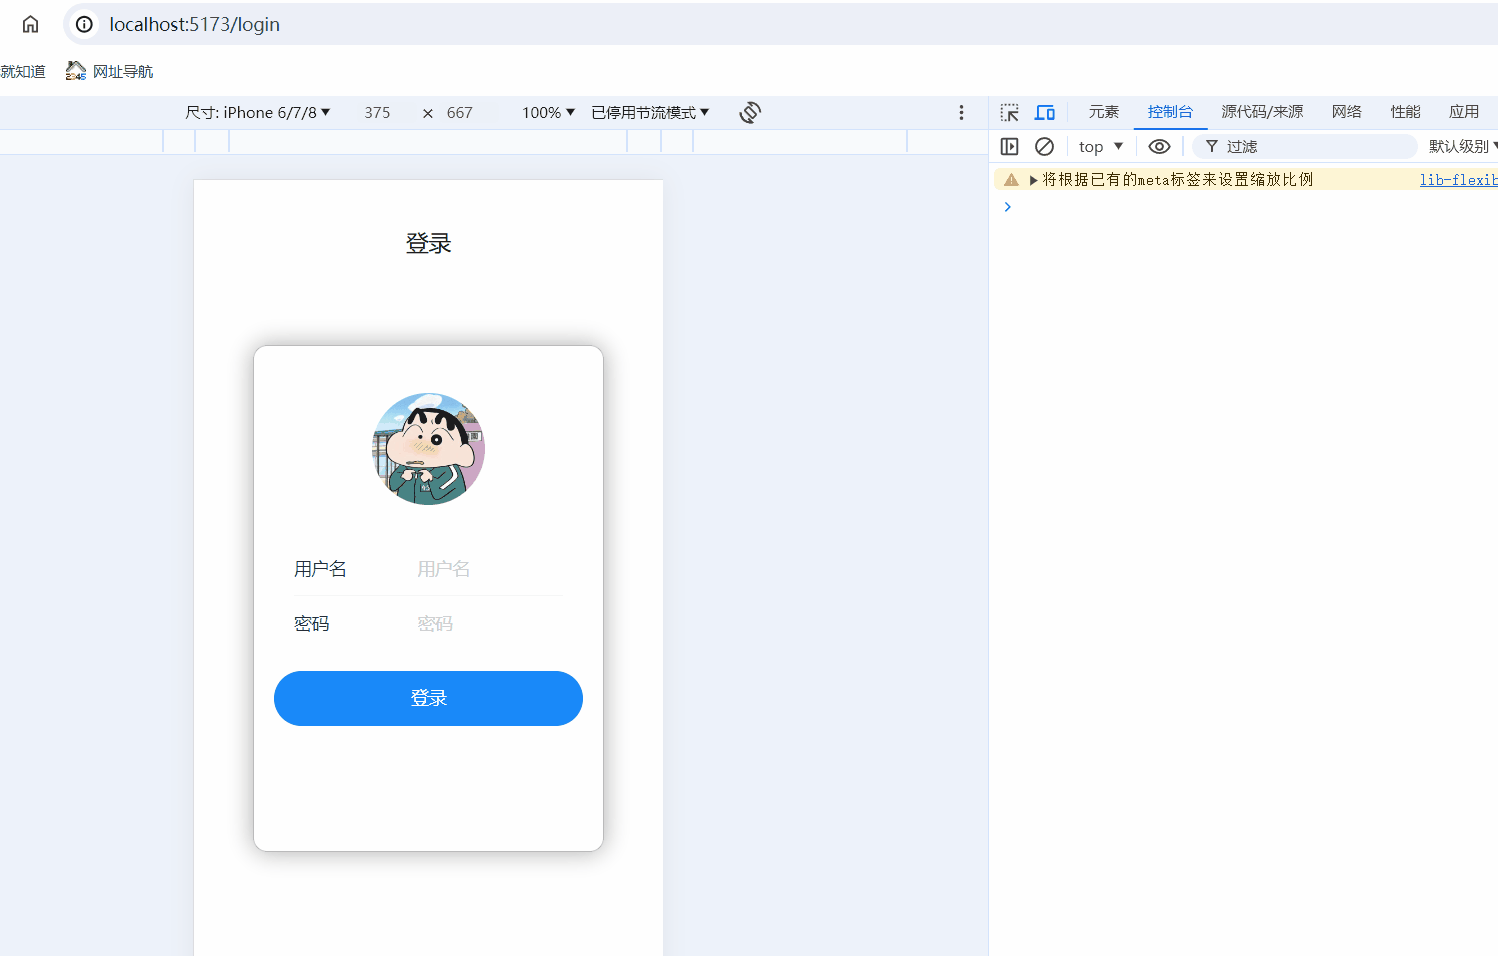Click the blue 登录 button
The height and width of the screenshot is (956, 1498).
click(428, 698)
